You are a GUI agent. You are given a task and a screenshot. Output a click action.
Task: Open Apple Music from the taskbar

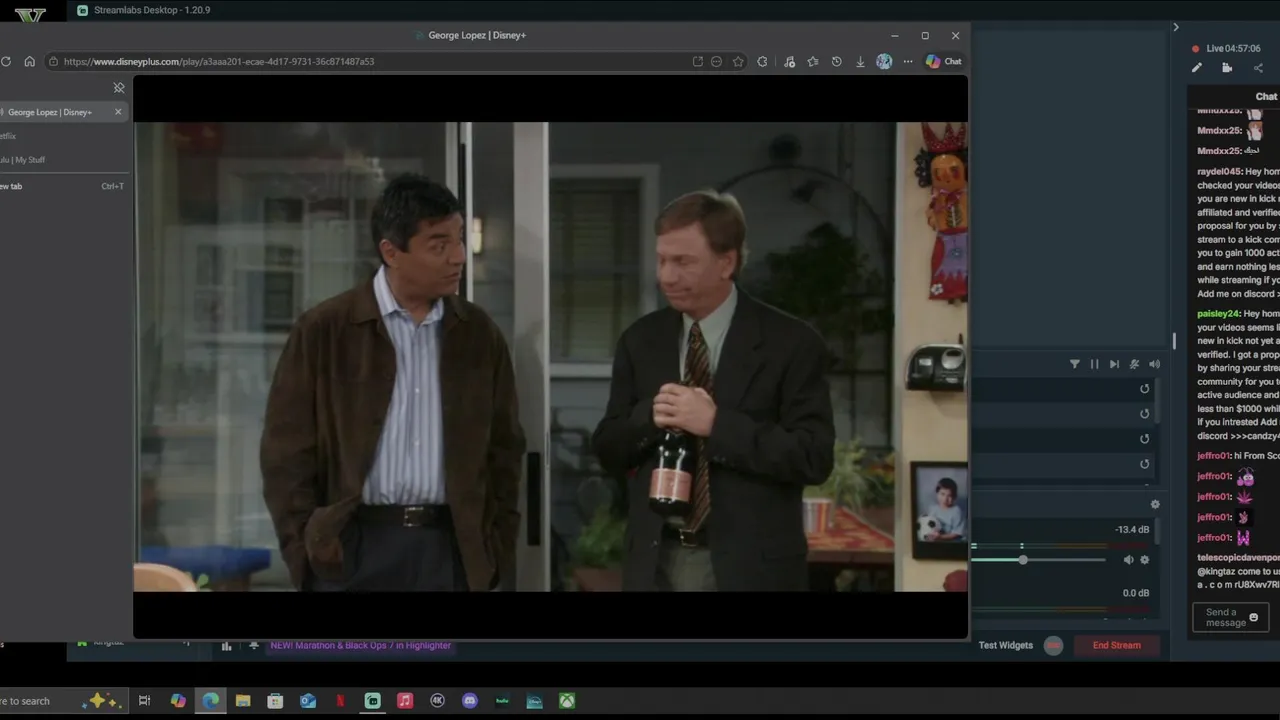click(x=405, y=701)
